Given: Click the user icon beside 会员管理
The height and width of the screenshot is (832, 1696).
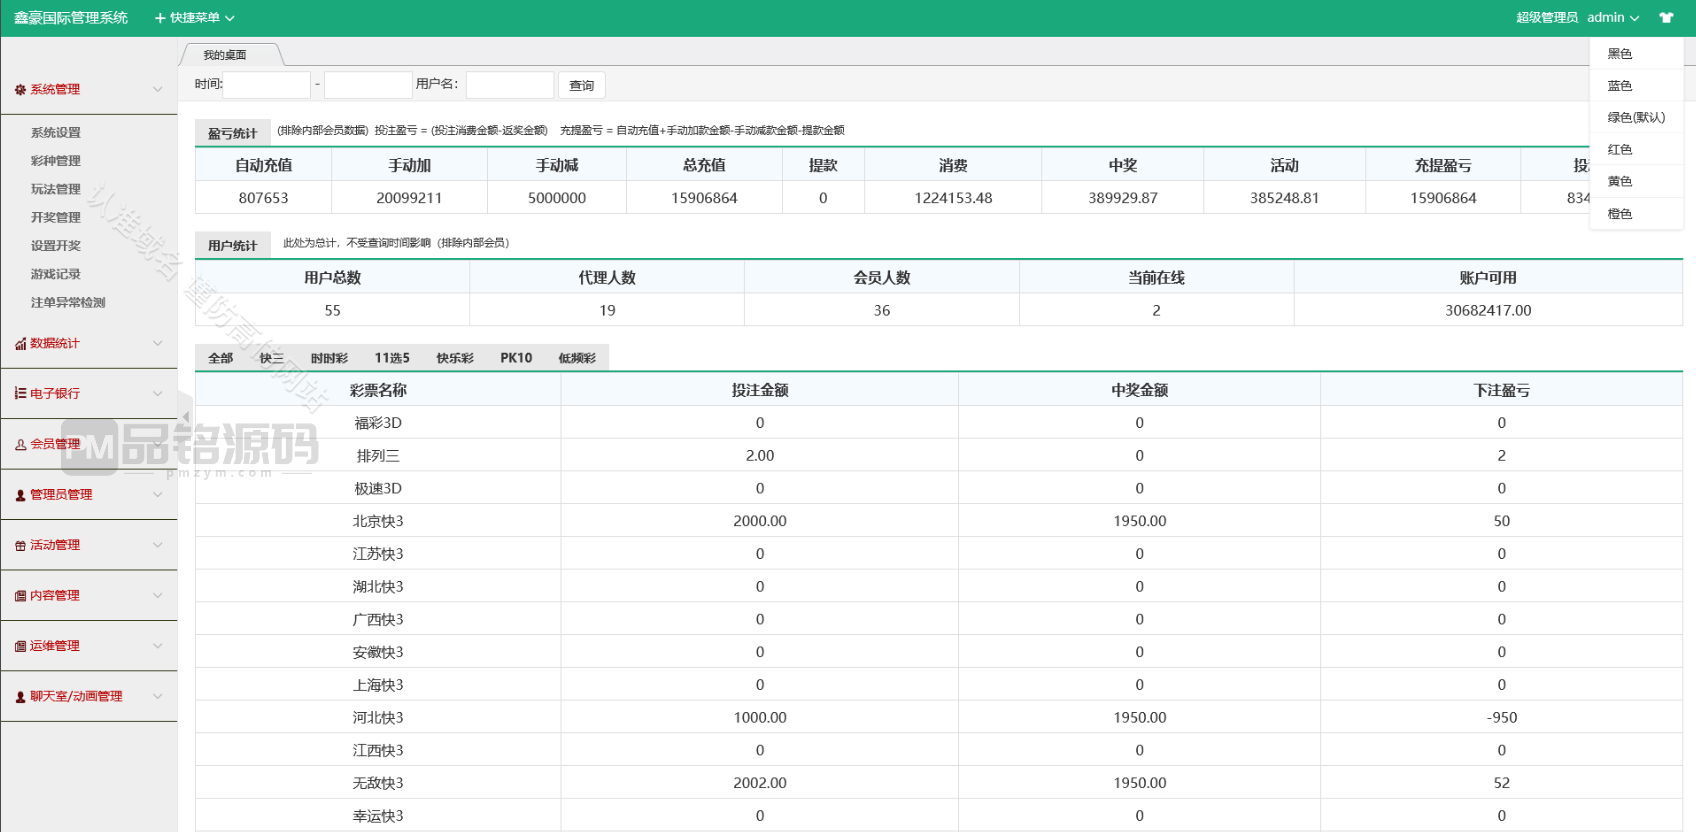Looking at the screenshot, I should click(x=20, y=445).
